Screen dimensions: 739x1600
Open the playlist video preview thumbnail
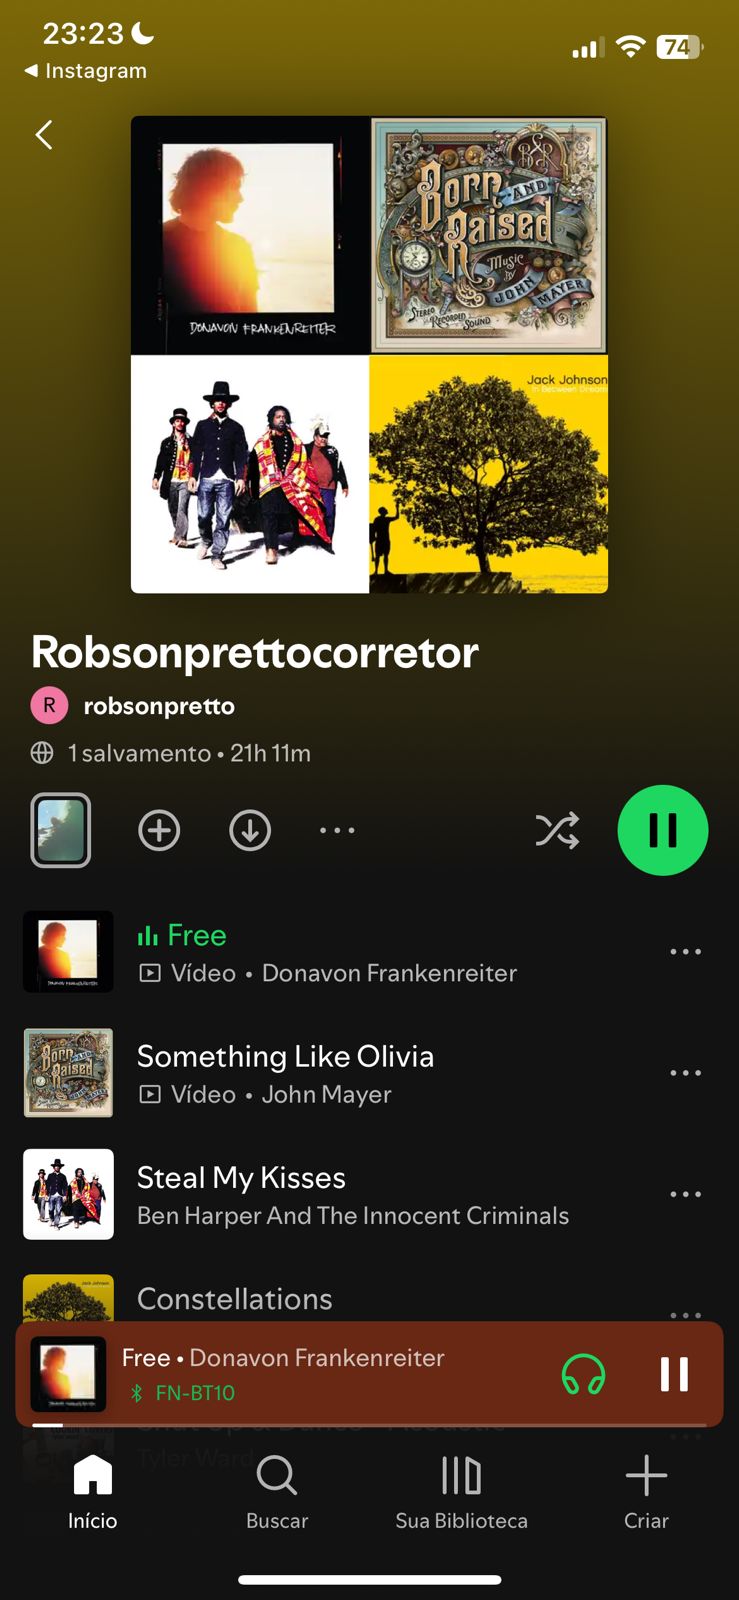coord(61,830)
